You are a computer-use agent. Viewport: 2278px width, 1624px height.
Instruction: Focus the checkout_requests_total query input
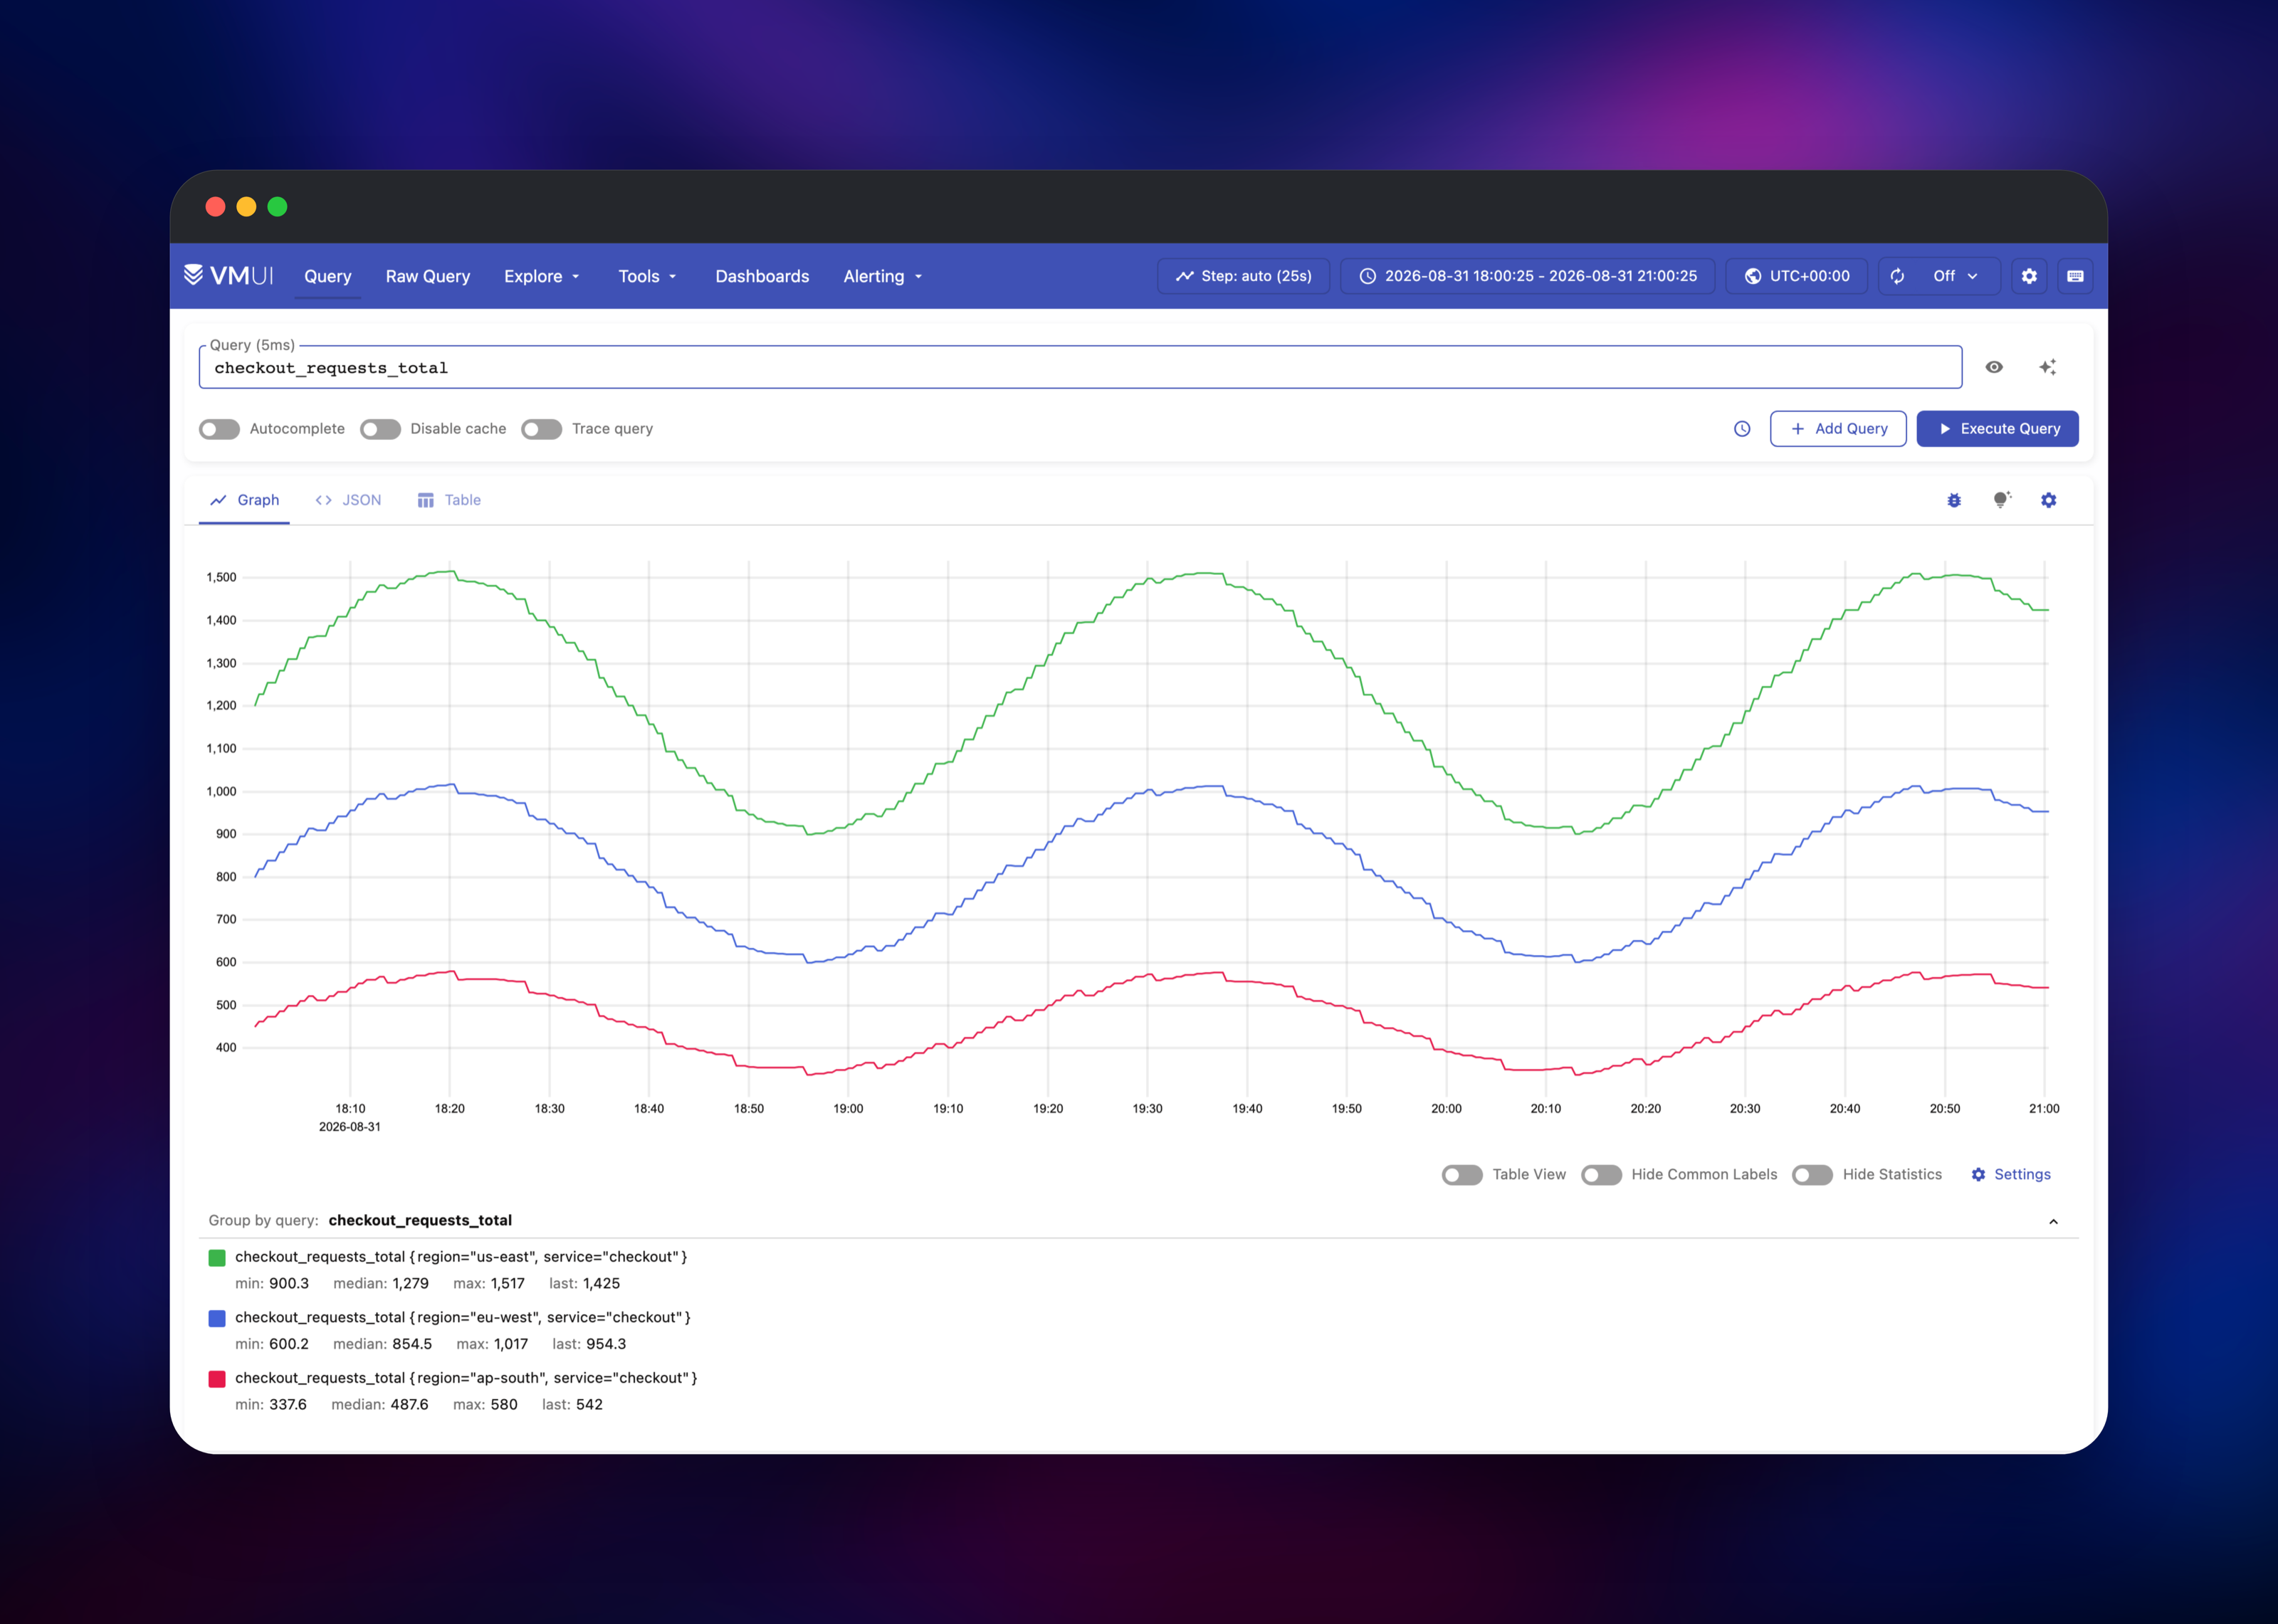tap(1080, 368)
